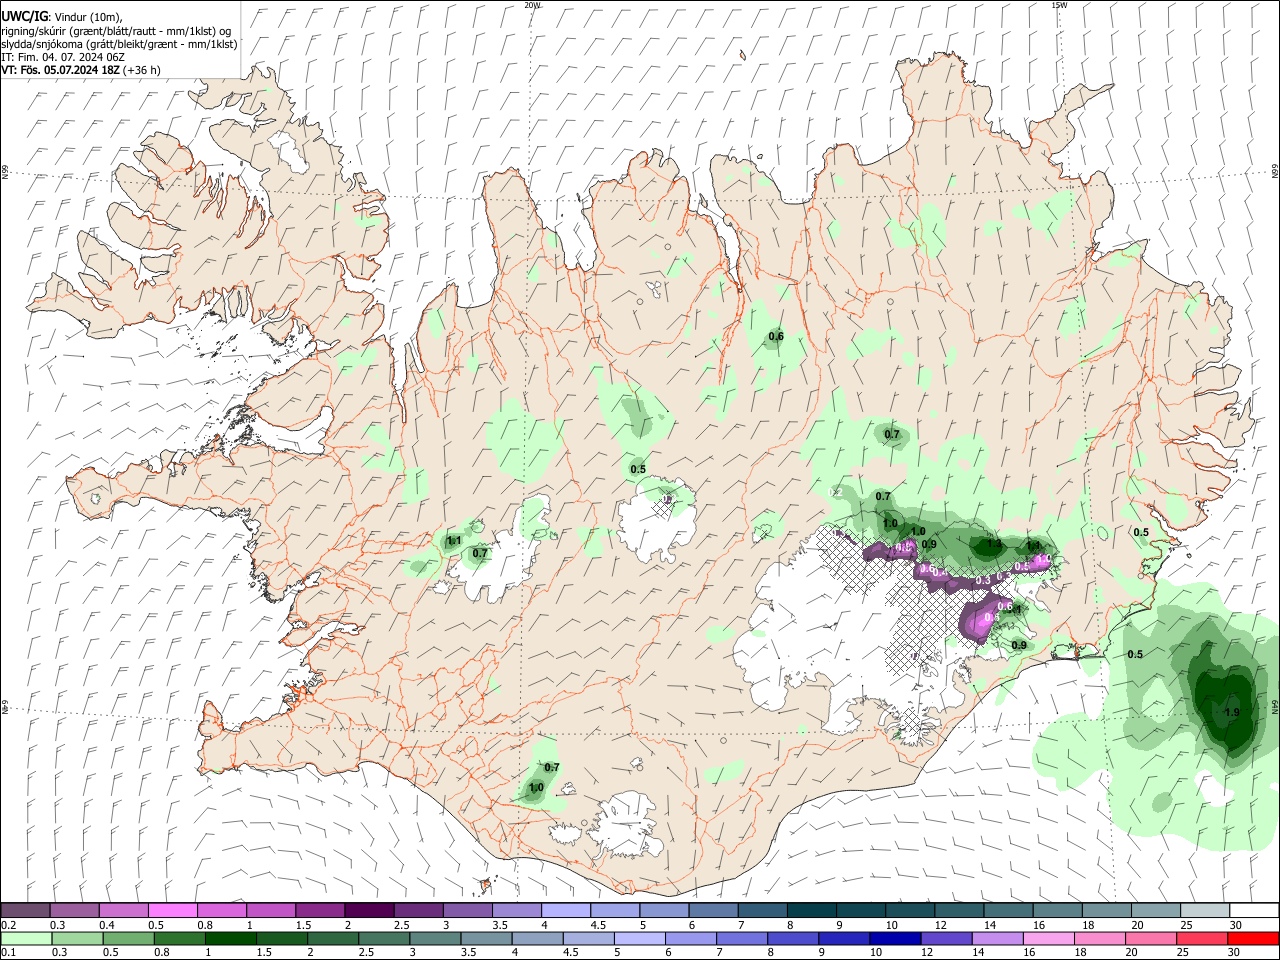Select the 3 swatch in the upper legend row
The image size is (1280, 960).
click(x=467, y=910)
